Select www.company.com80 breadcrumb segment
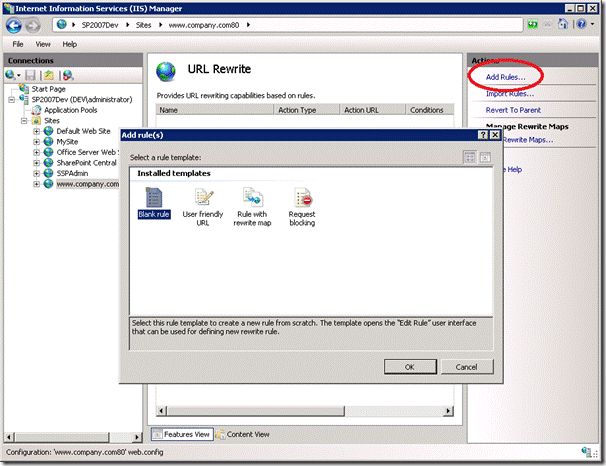606x466 pixels. click(204, 25)
